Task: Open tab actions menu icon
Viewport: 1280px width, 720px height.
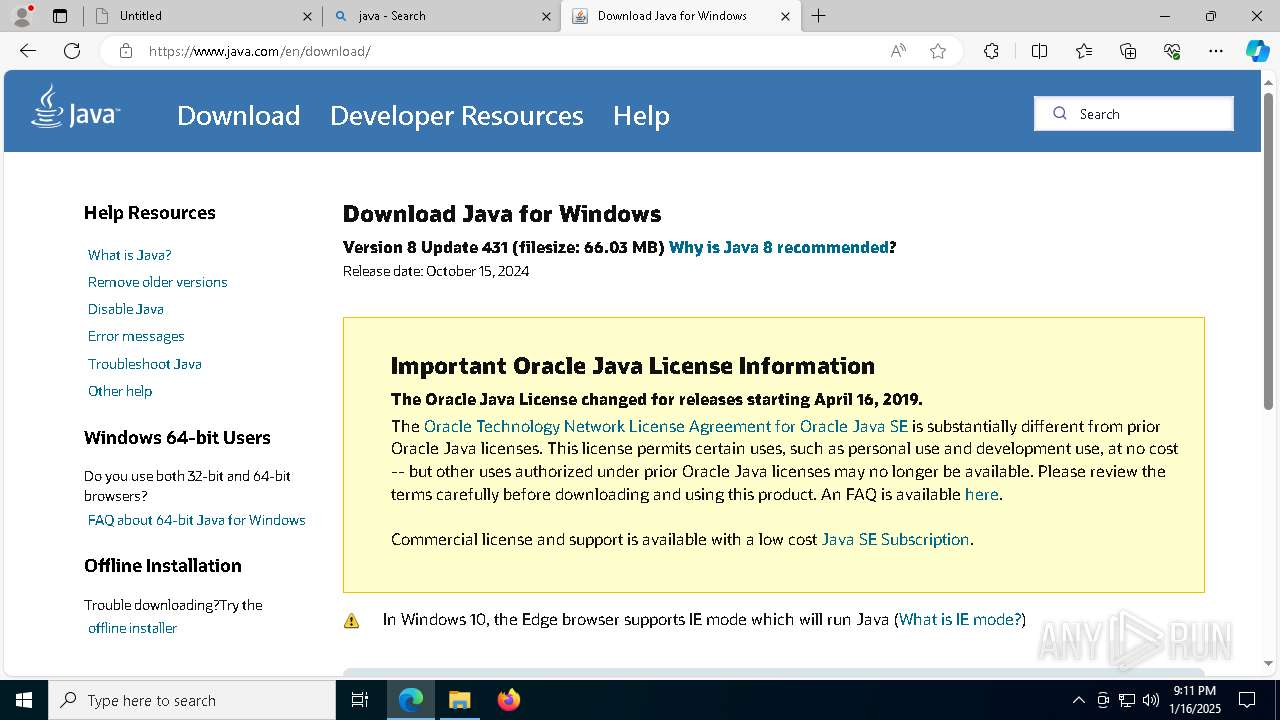Action: click(x=60, y=16)
